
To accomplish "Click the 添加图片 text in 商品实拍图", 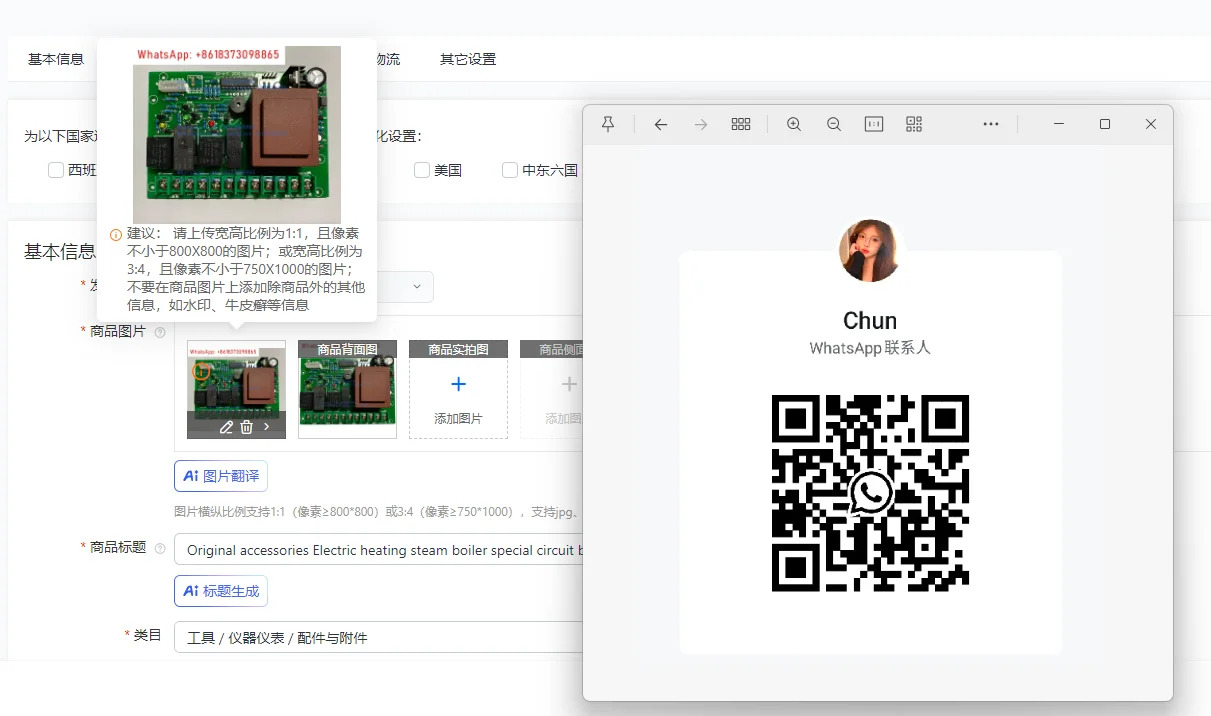I will pyautogui.click(x=458, y=419).
